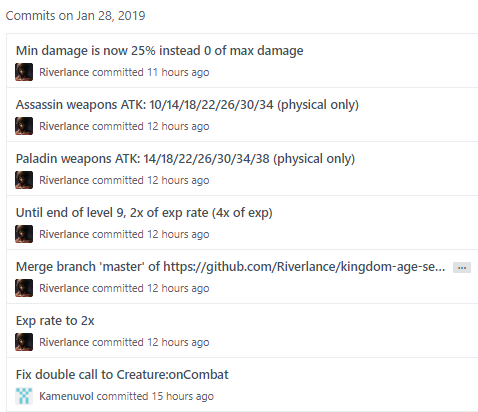The image size is (478, 412).
Task: Open Paladin weapons ATK commit title
Action: [185, 159]
